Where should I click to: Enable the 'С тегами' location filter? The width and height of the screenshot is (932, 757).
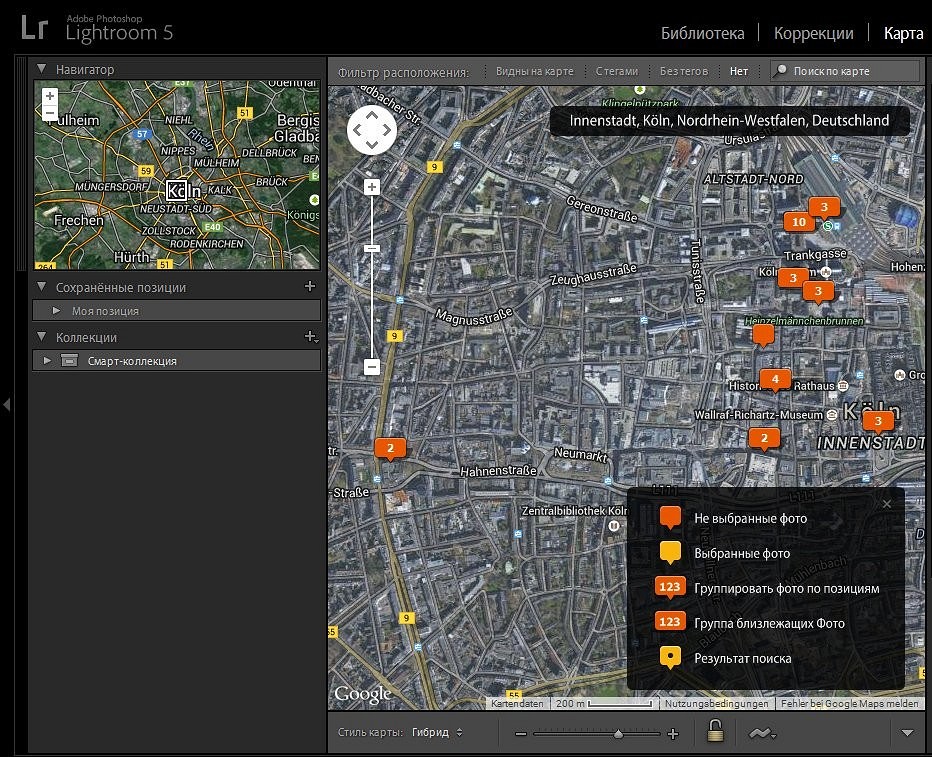tap(616, 71)
